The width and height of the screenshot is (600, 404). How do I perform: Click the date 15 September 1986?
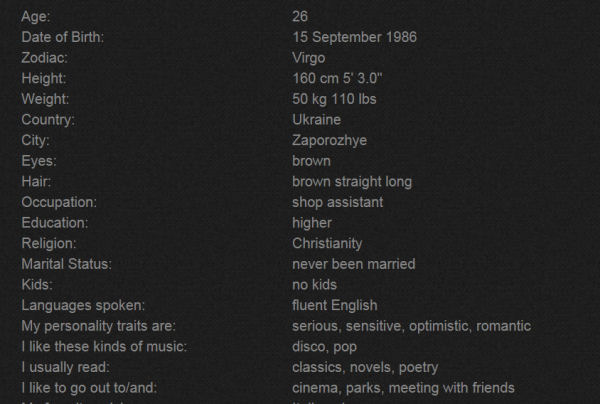(x=354, y=37)
